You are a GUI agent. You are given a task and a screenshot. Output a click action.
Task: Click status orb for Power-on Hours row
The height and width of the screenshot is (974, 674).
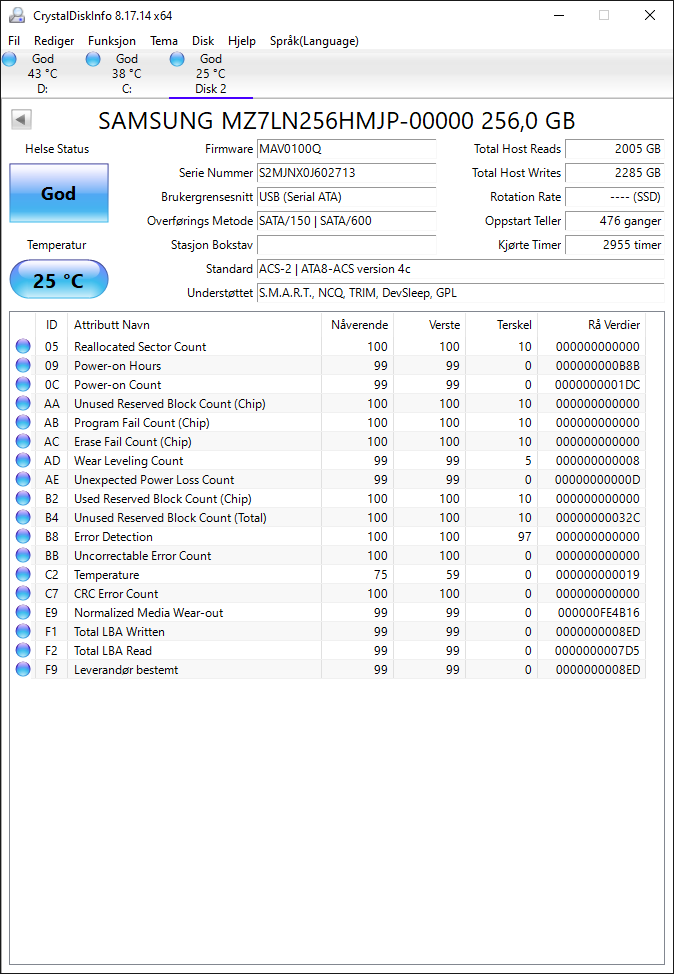tap(23, 366)
